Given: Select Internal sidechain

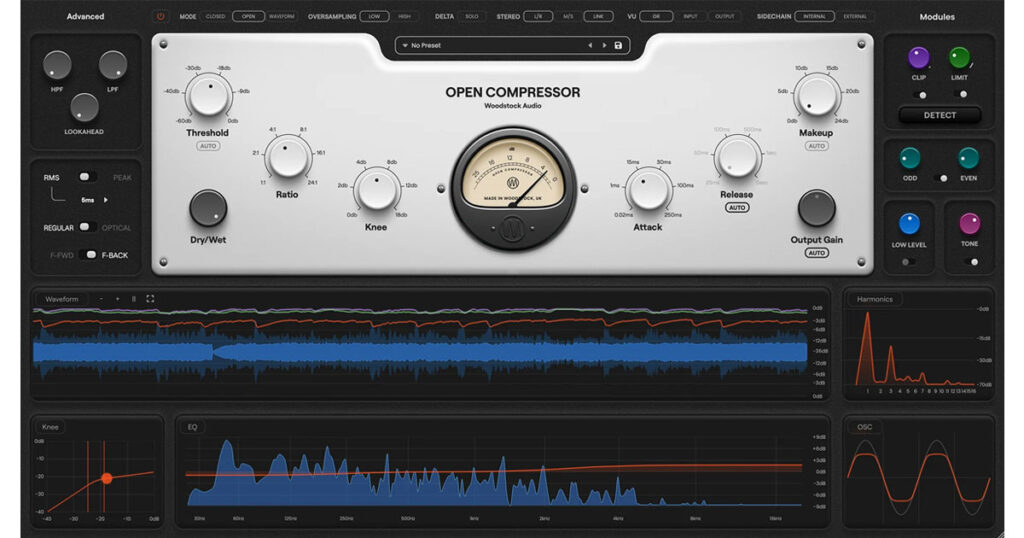Looking at the screenshot, I should tap(814, 16).
